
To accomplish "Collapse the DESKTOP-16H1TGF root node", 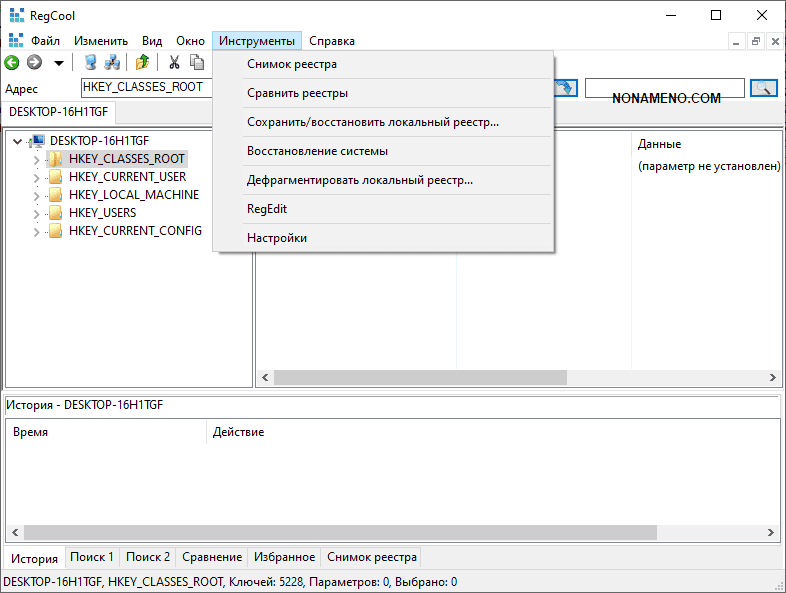I will point(18,141).
